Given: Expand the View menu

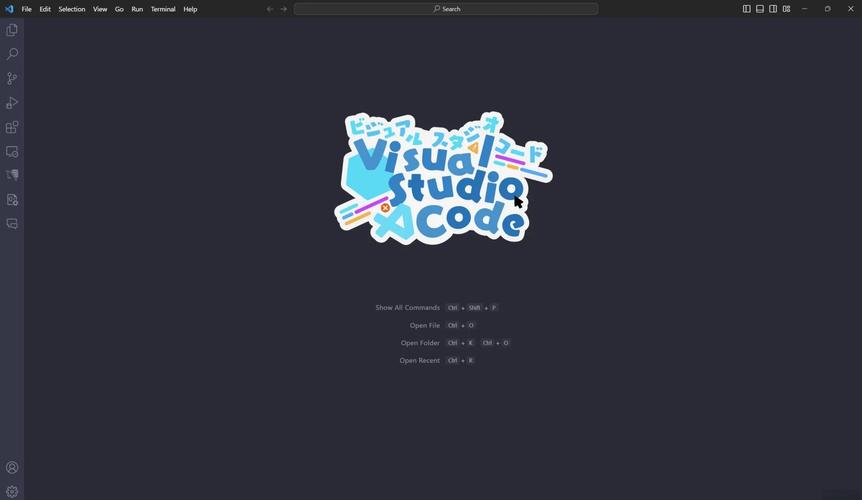Looking at the screenshot, I should pyautogui.click(x=100, y=9).
